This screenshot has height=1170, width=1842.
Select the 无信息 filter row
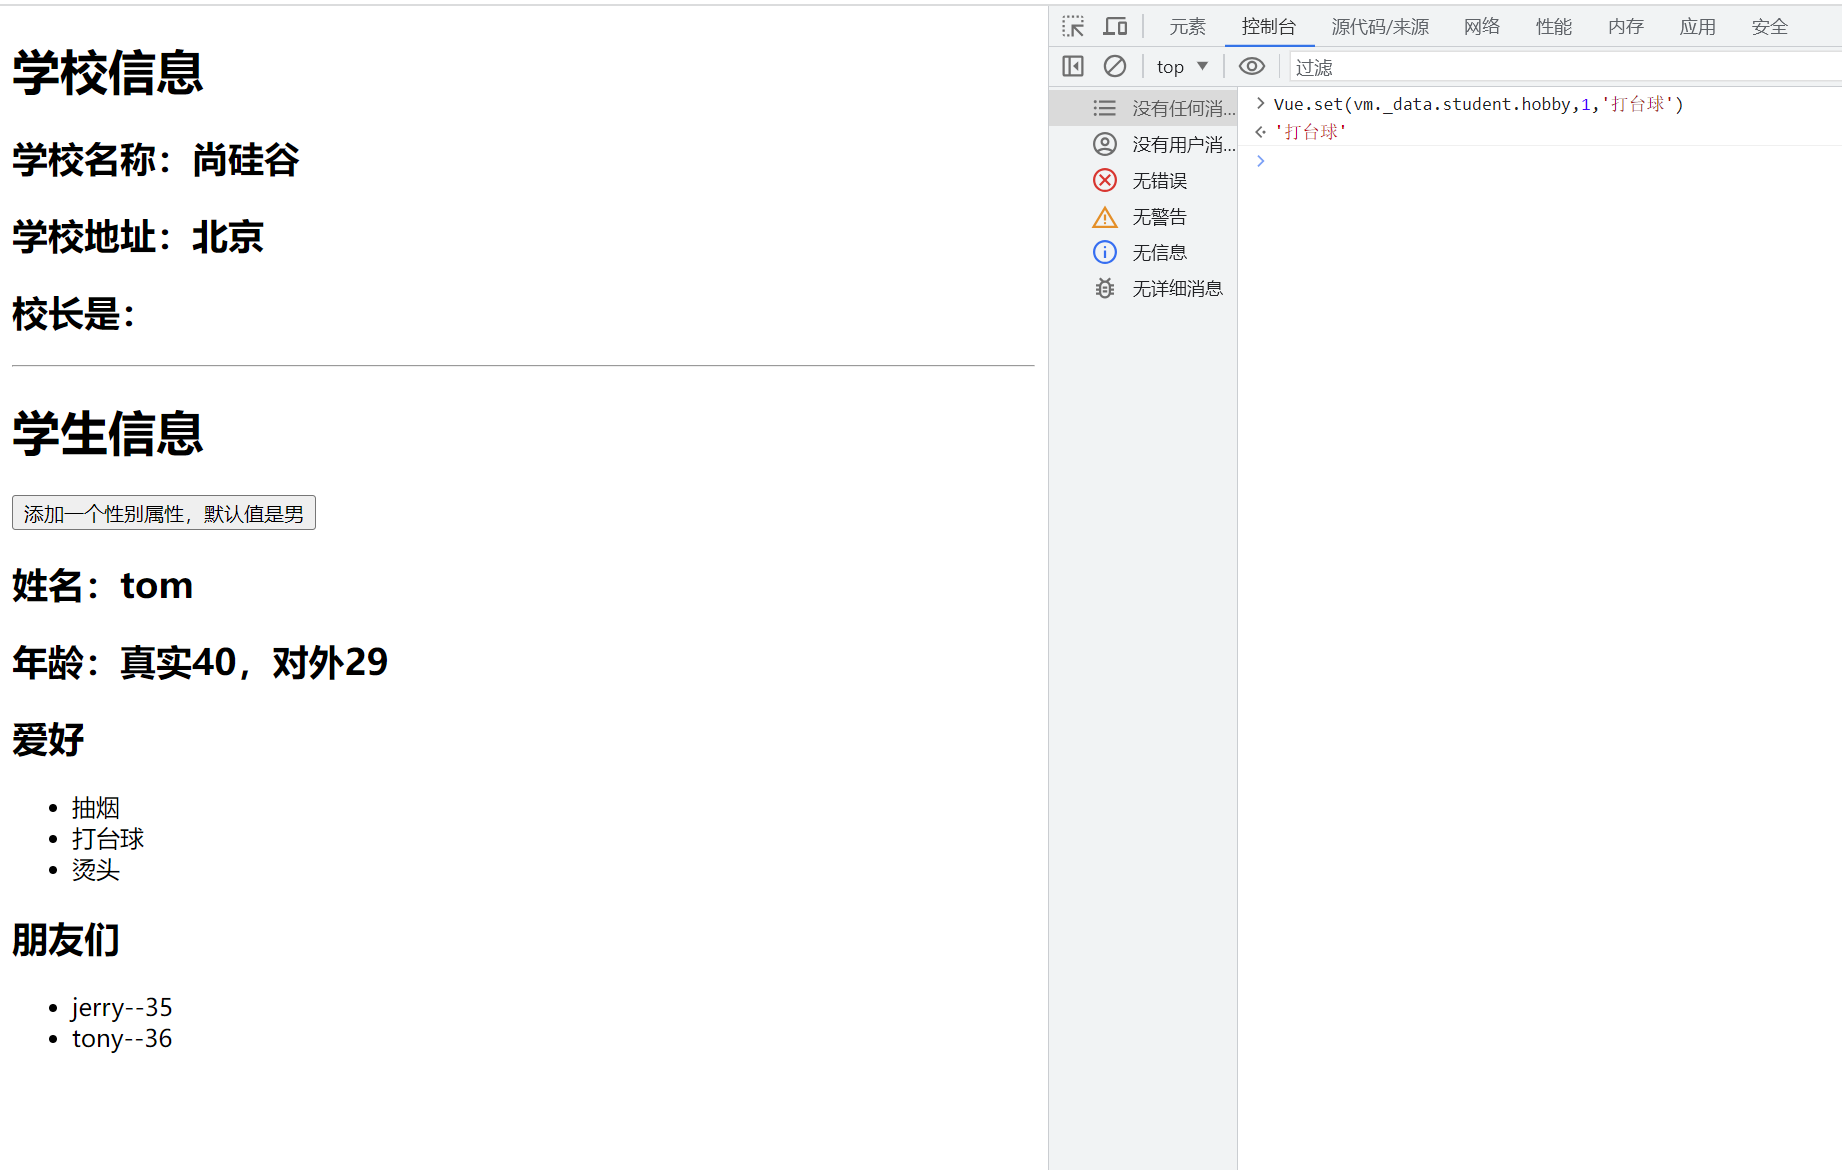(1143, 252)
